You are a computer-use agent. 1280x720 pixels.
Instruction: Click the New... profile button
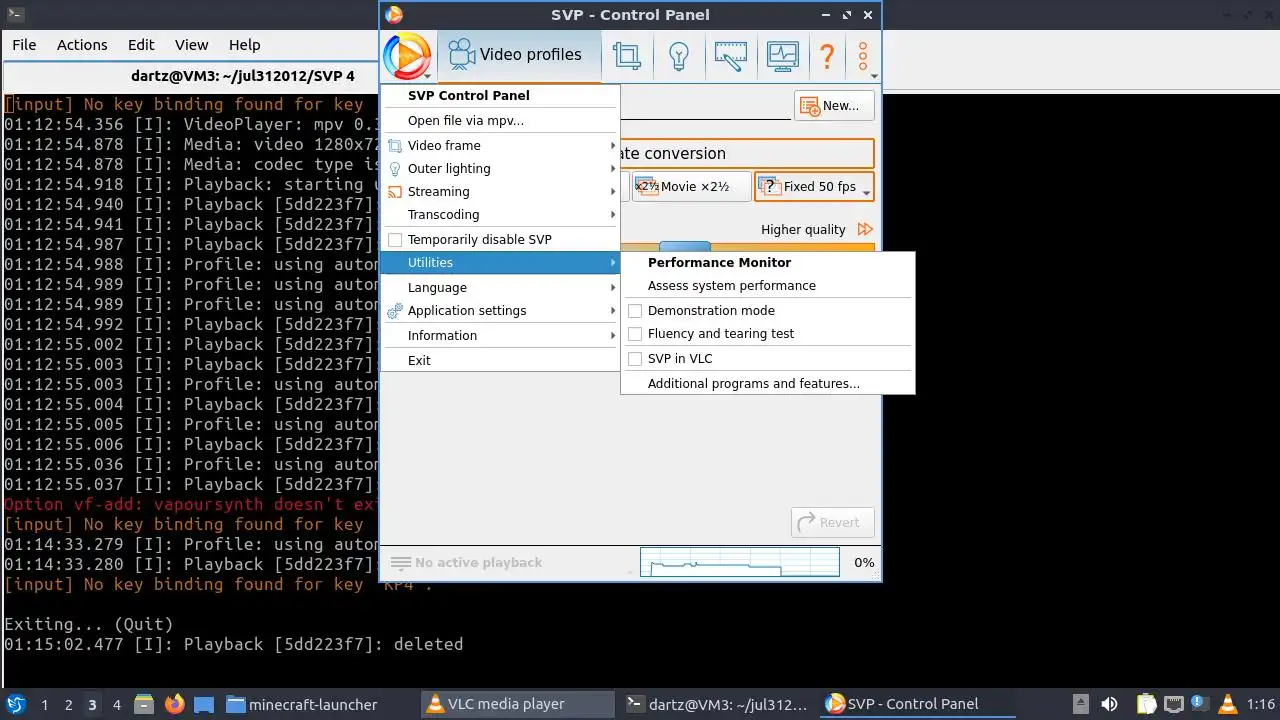(x=834, y=106)
